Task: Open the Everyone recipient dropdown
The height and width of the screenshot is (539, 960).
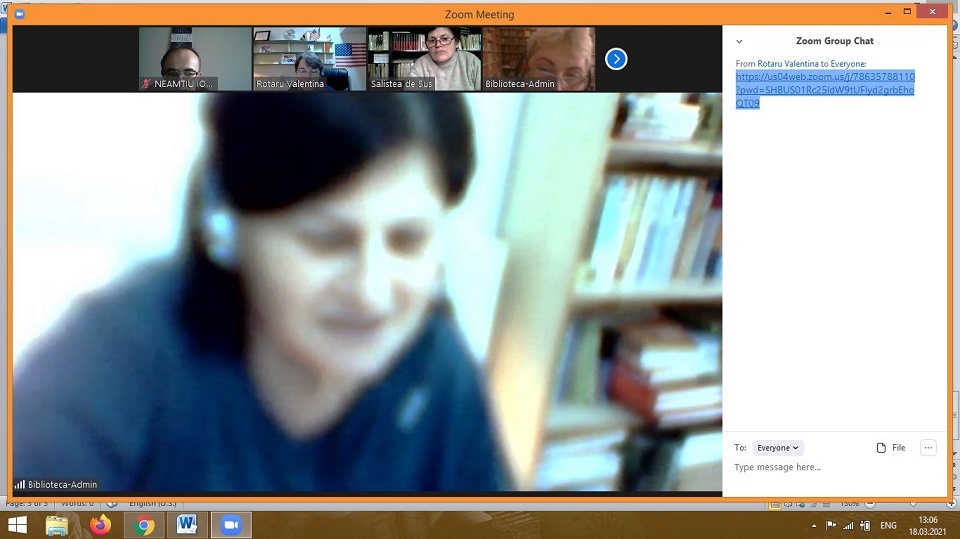Action: coord(778,448)
